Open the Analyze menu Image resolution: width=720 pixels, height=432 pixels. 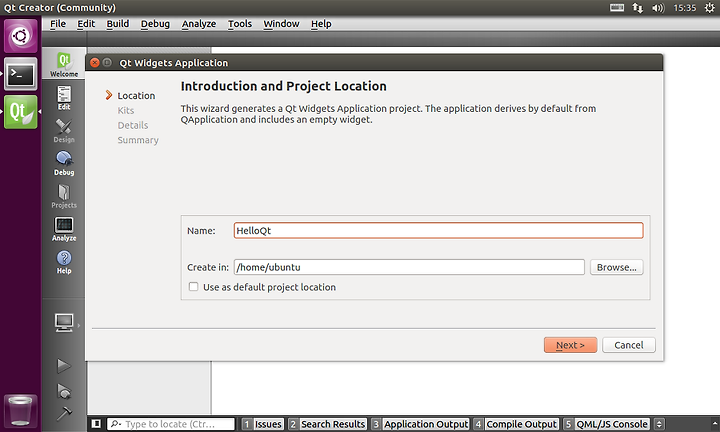click(x=198, y=23)
